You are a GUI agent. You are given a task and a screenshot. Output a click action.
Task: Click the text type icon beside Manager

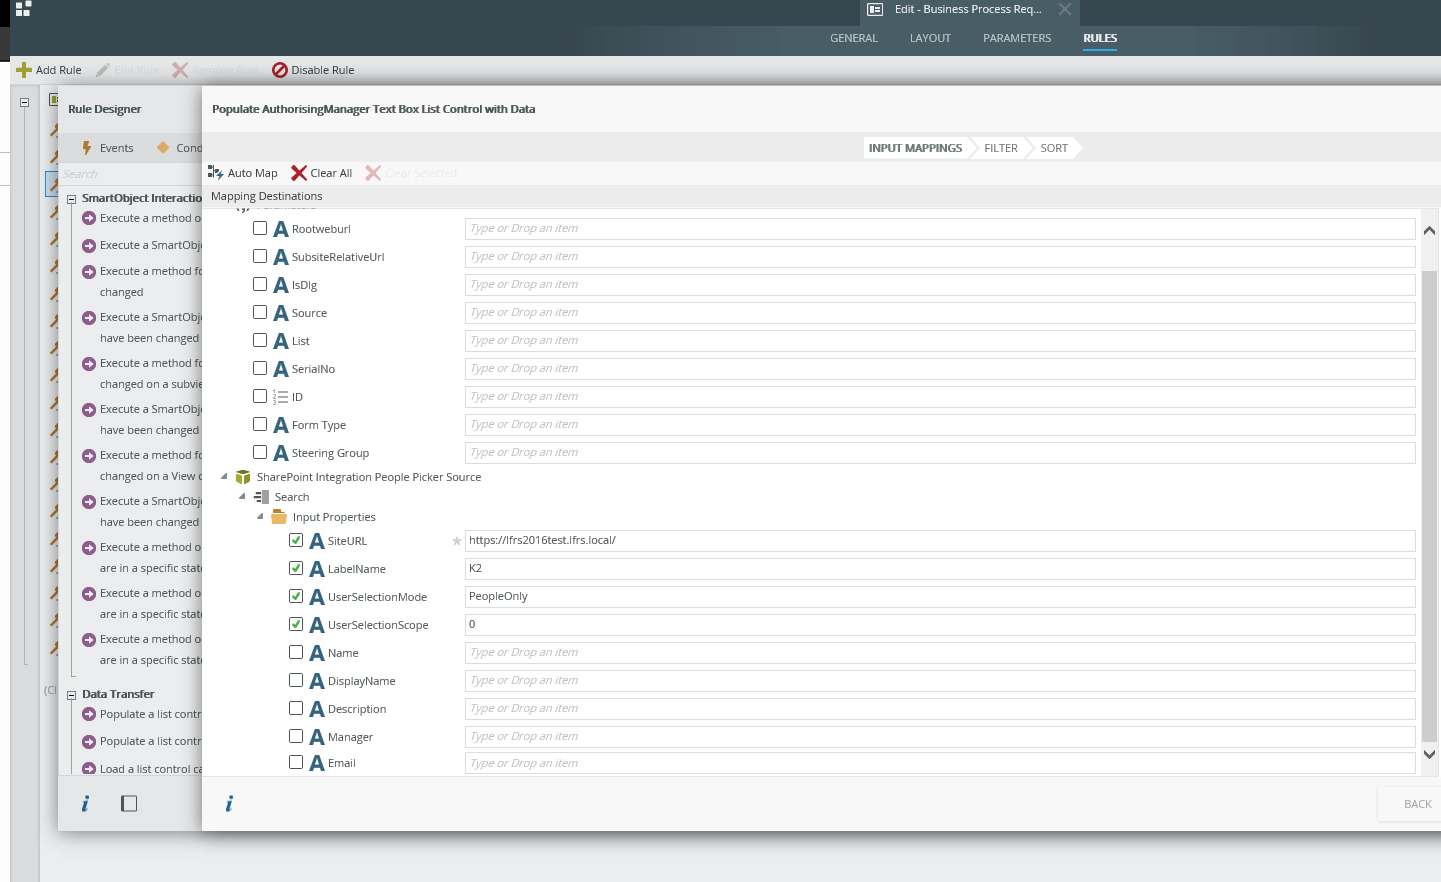(x=317, y=737)
